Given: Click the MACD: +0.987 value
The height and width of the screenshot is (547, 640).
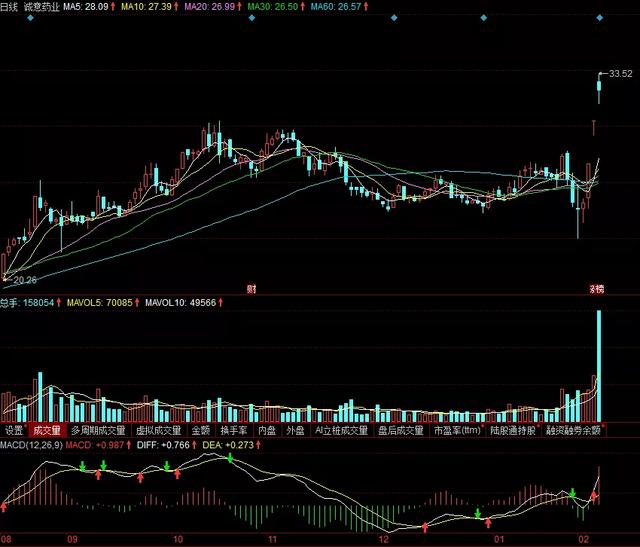Looking at the screenshot, I should pyautogui.click(x=95, y=445).
